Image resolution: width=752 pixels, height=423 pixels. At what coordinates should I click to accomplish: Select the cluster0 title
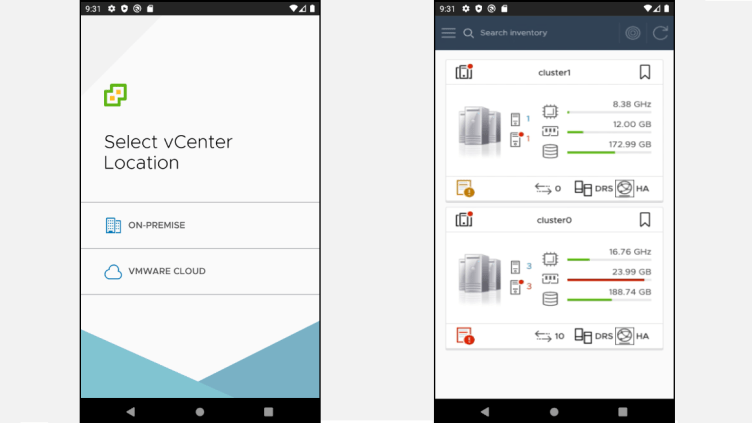554,220
